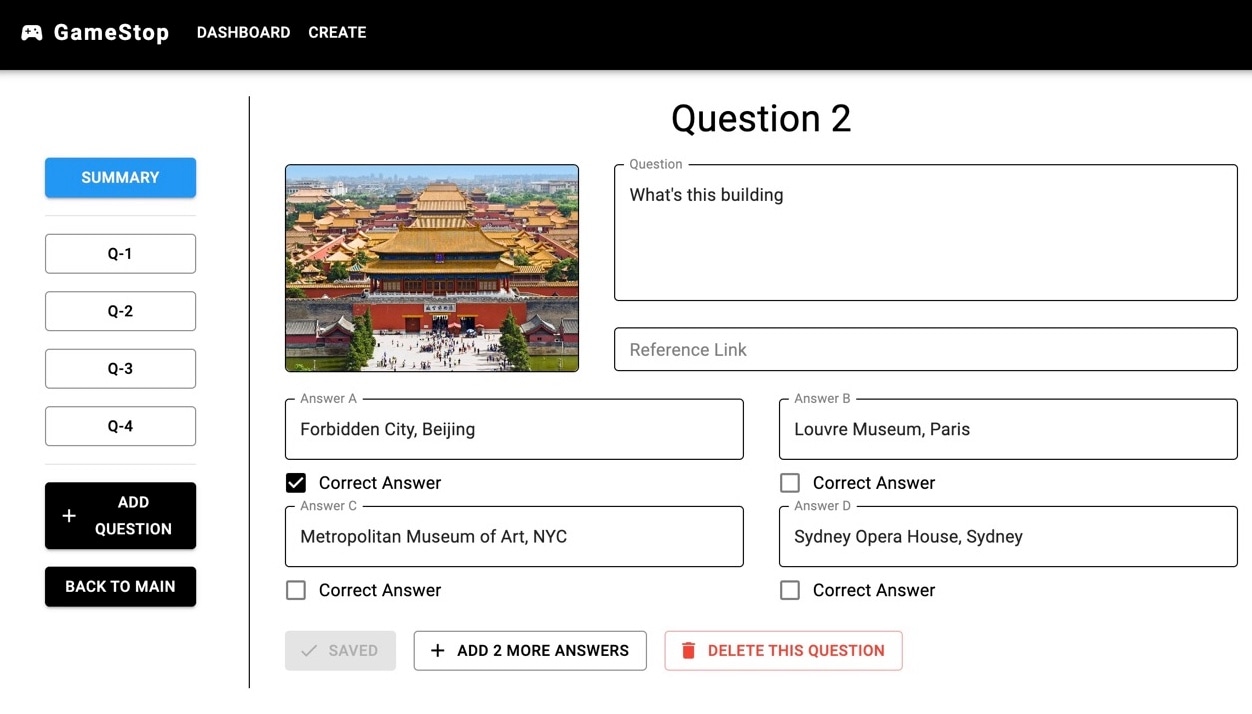Go to the Create page
Screen dimensions: 1252x714
tap(337, 33)
